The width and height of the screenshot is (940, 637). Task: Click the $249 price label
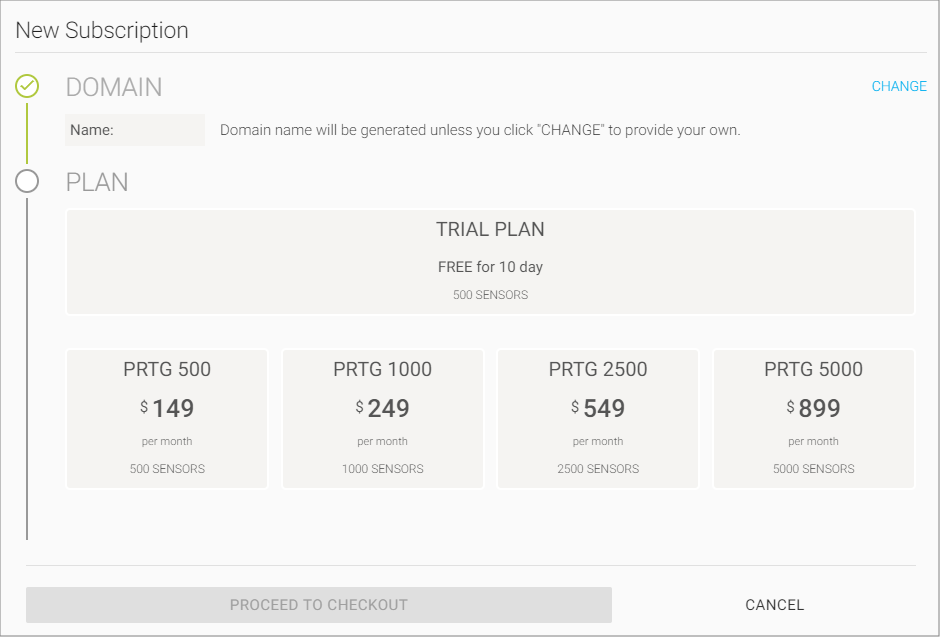tap(382, 409)
